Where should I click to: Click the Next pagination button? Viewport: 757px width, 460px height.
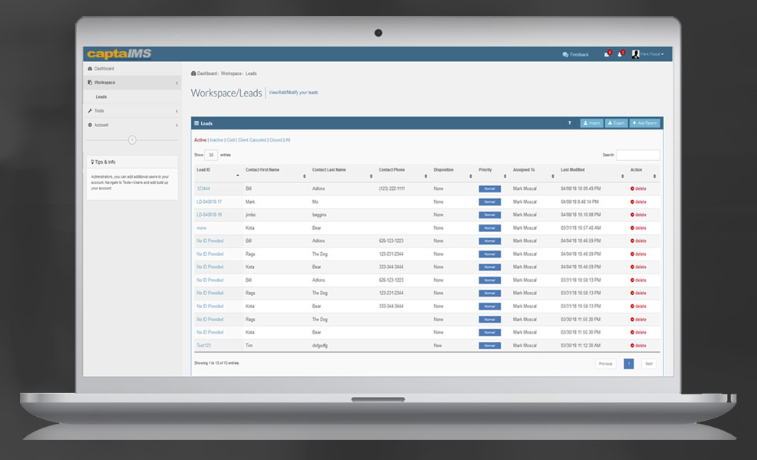point(649,364)
